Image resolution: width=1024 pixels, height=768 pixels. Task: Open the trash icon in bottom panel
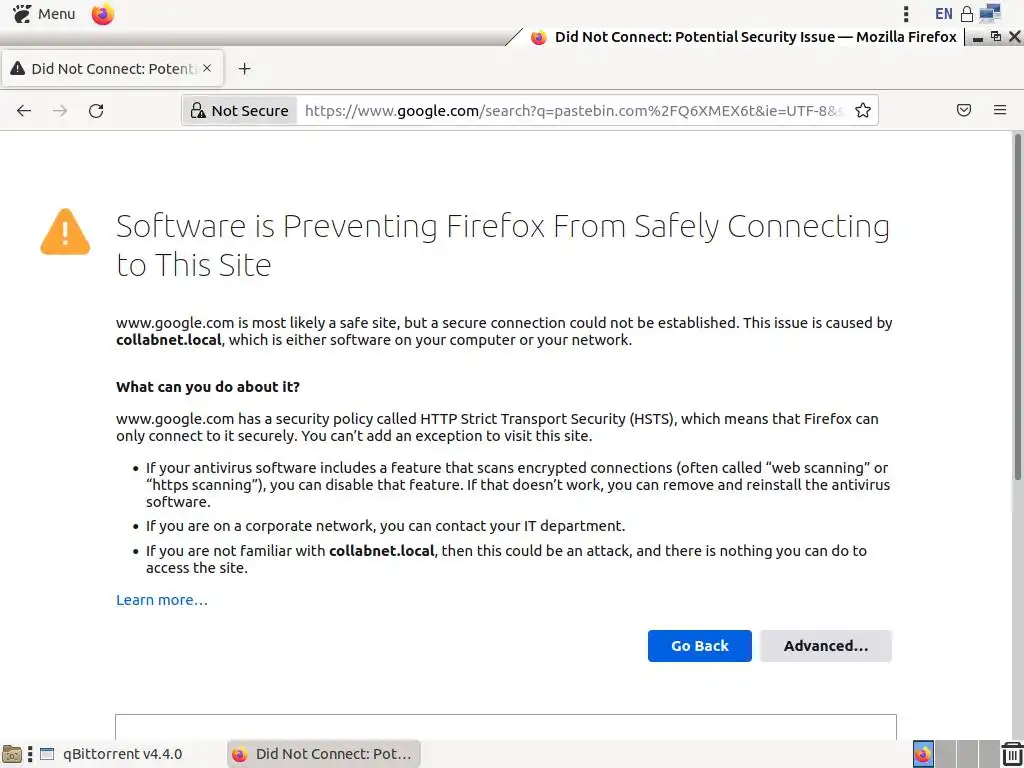(1012, 754)
